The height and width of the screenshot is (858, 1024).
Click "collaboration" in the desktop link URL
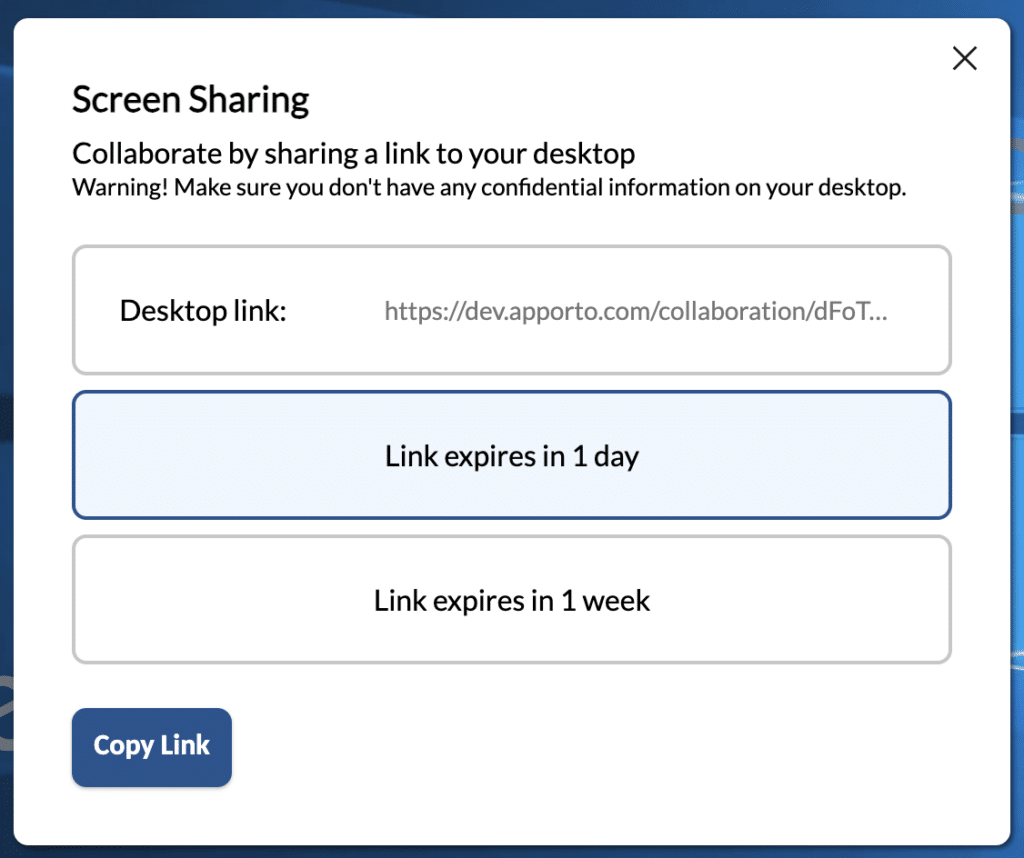pyautogui.click(x=729, y=311)
